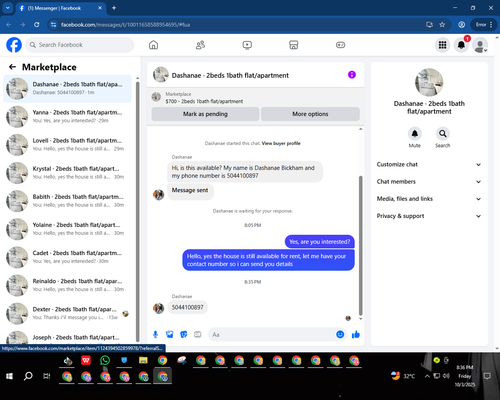Click the chat messages scrollbar
This screenshot has width=500, height=400.
(x=360, y=246)
